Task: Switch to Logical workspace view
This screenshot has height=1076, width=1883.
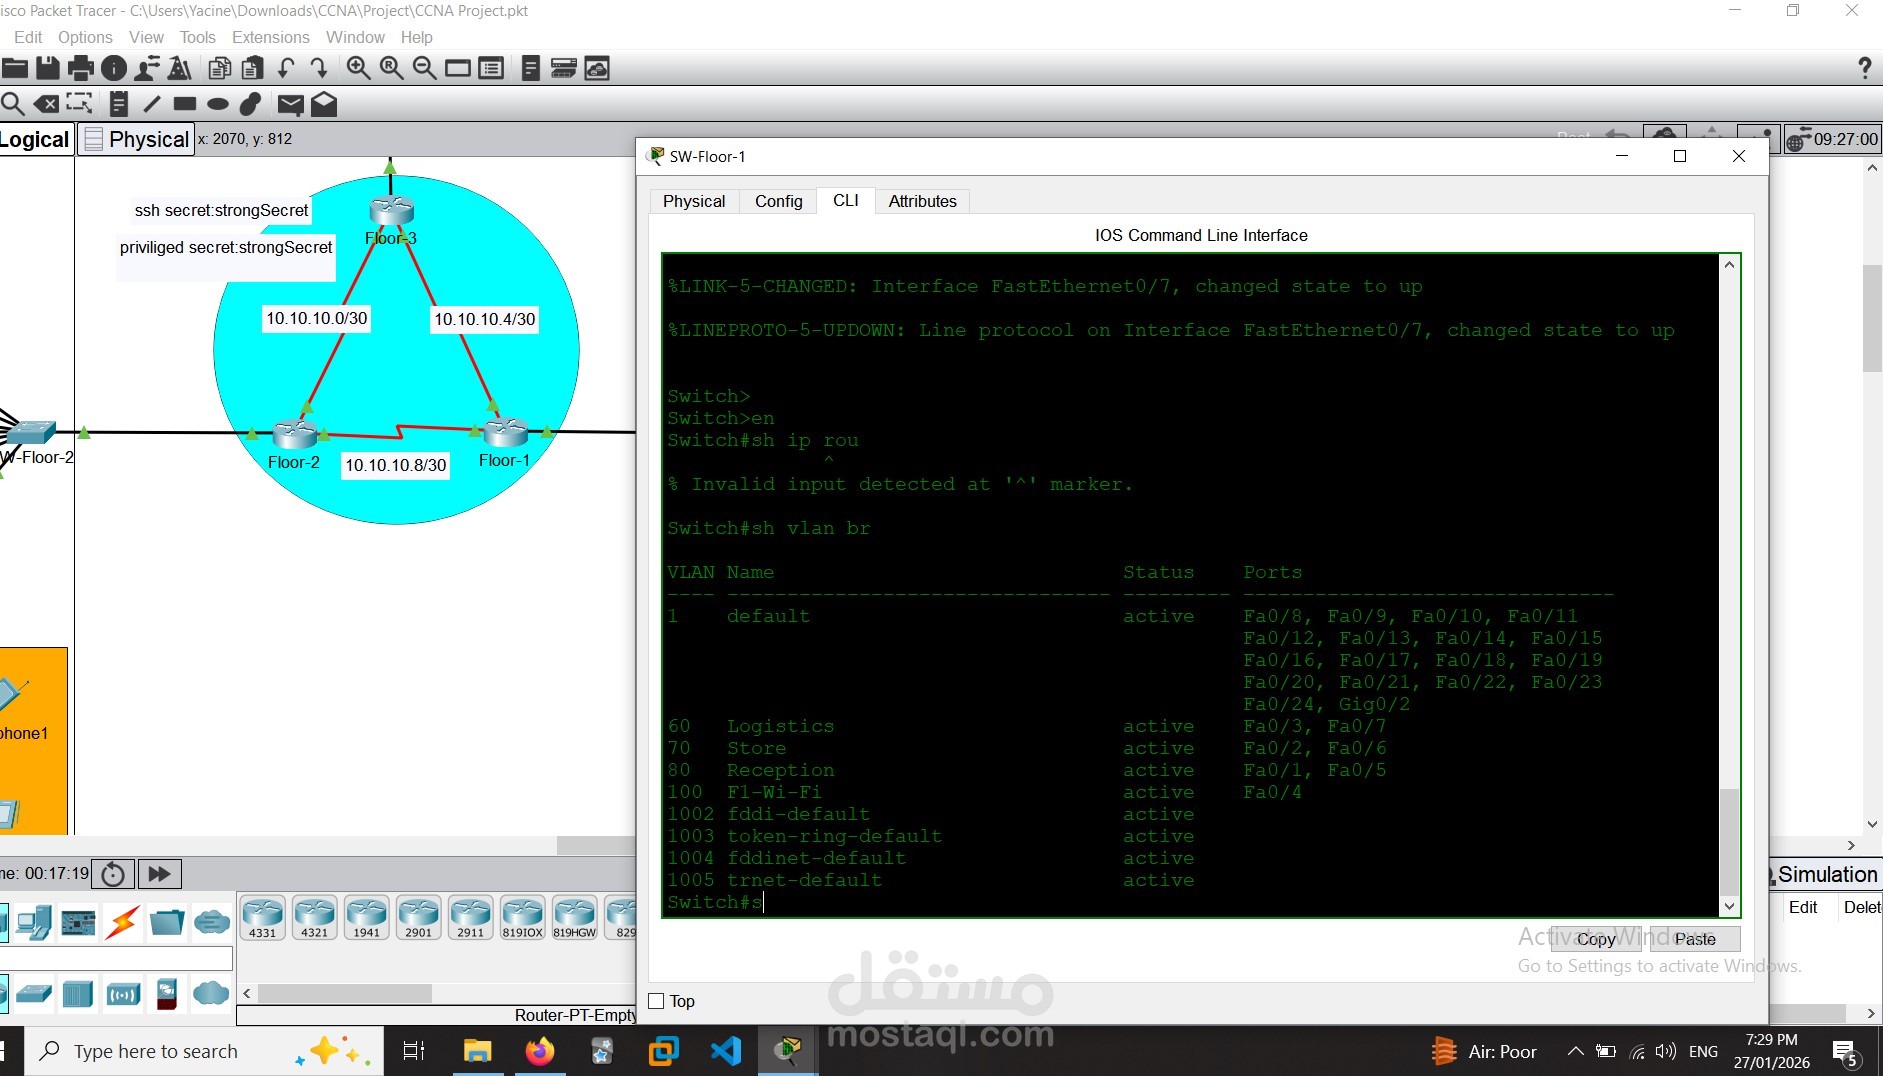Action: click(x=35, y=139)
